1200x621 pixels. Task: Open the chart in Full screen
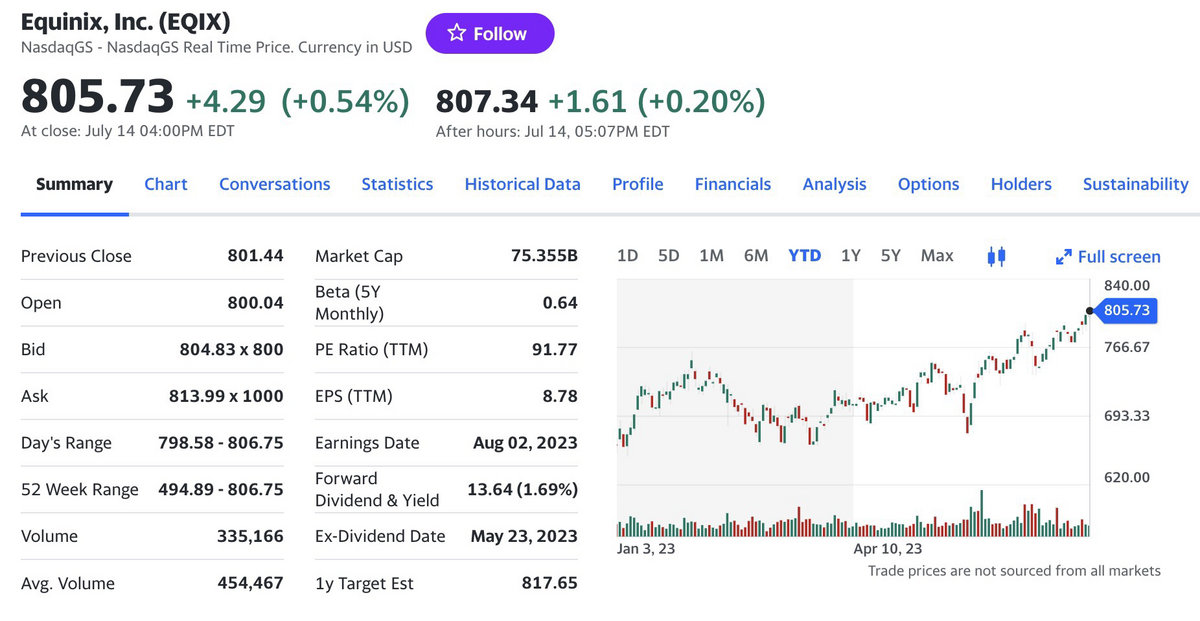[x=1108, y=257]
